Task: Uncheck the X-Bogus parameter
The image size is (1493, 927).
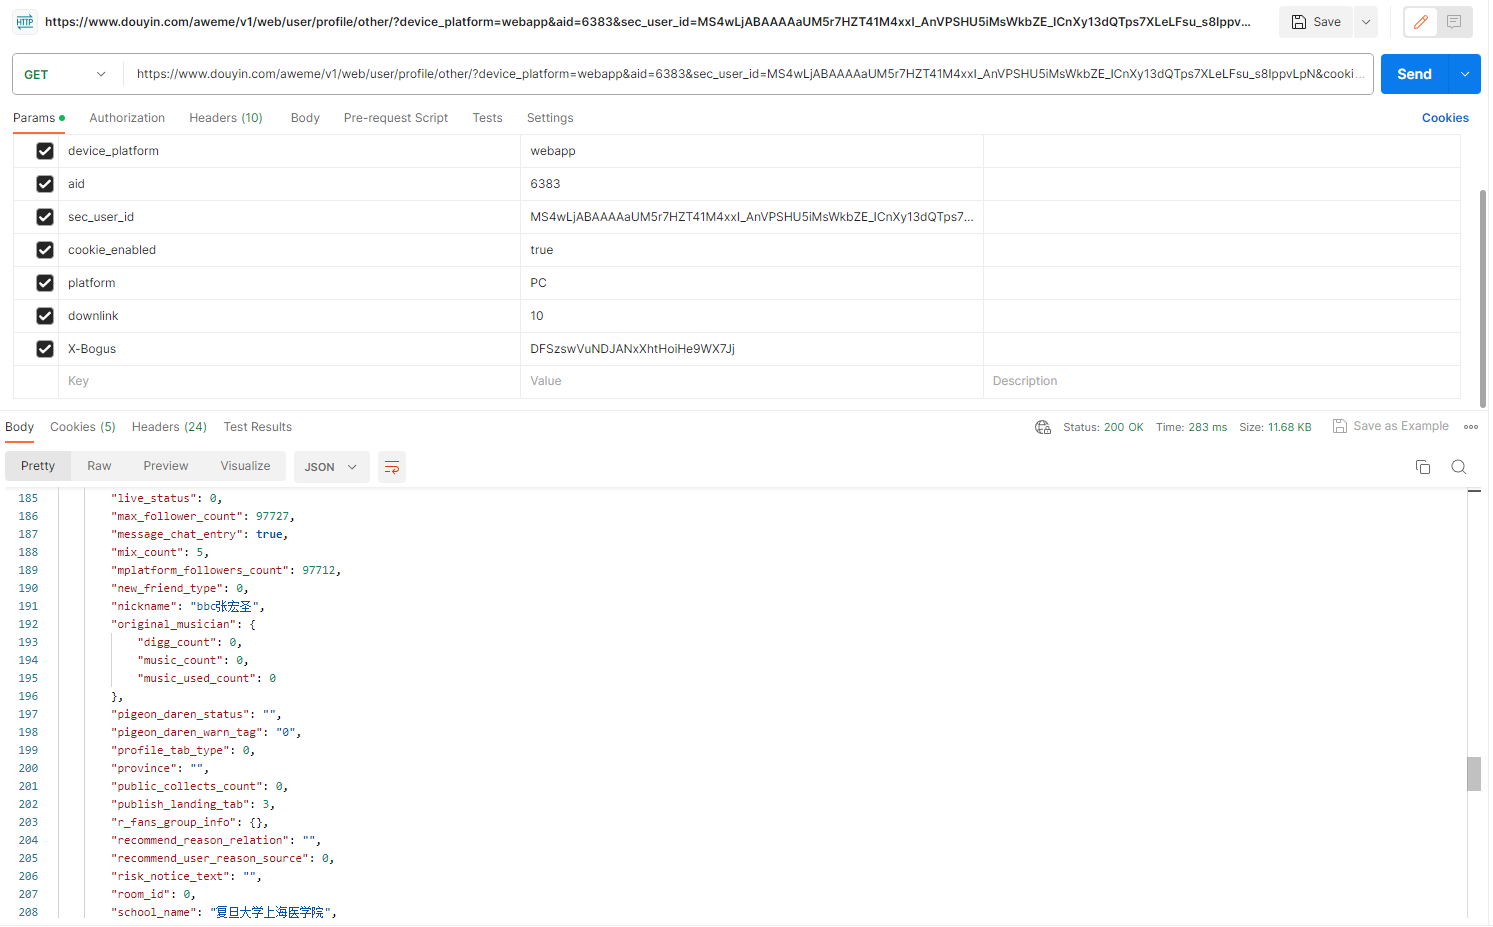Action: [45, 349]
